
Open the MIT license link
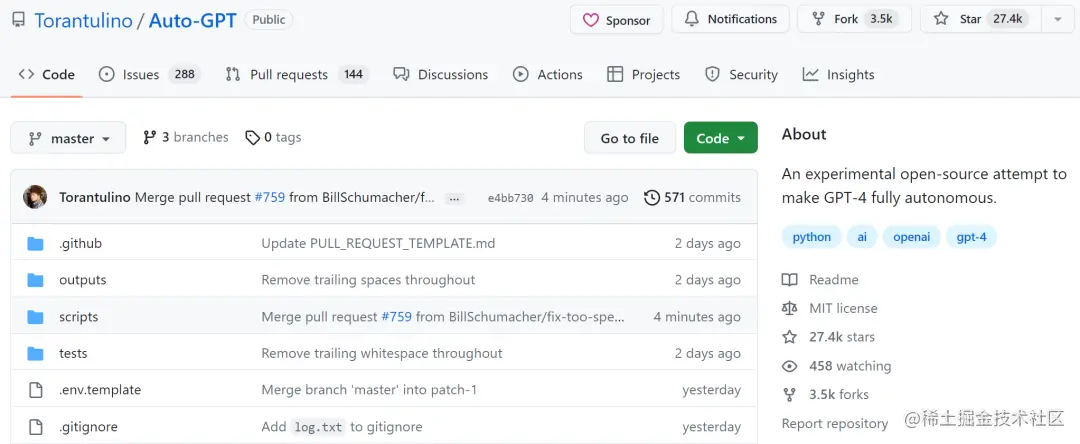coord(831,308)
